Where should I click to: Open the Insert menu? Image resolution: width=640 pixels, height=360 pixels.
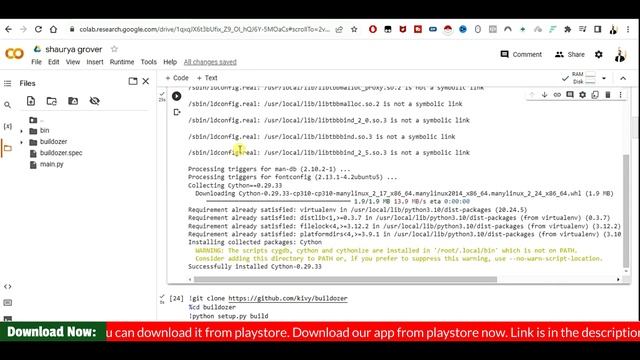(x=95, y=62)
